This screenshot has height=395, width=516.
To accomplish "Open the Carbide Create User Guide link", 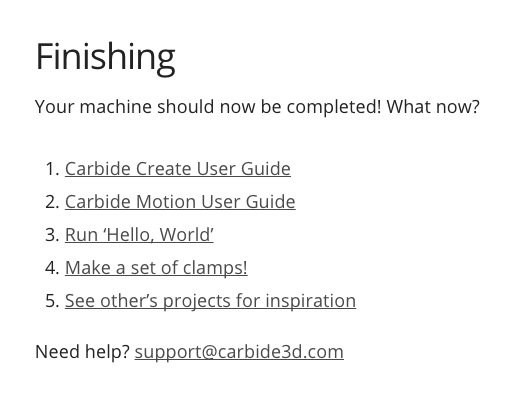I will click(178, 168).
